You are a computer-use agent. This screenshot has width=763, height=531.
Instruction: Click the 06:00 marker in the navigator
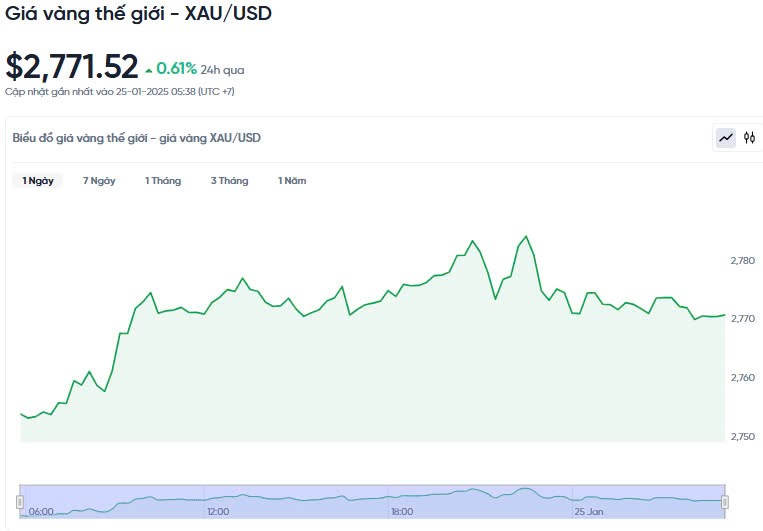[41, 512]
